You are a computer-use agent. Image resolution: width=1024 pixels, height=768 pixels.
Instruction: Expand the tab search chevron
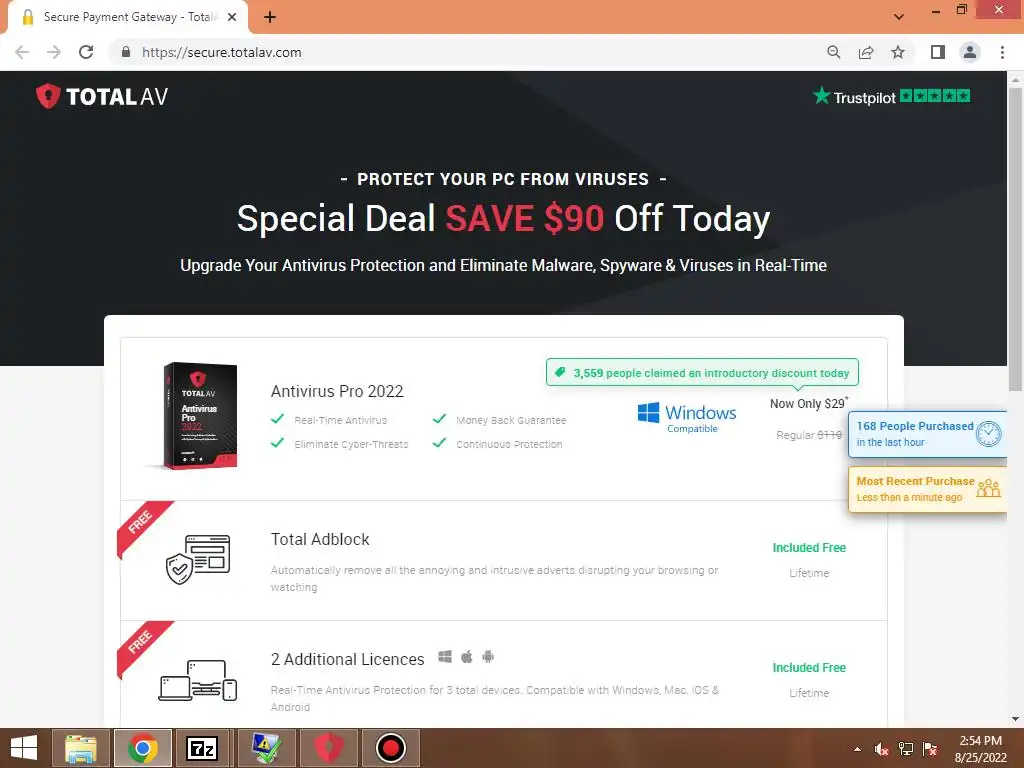coord(899,16)
